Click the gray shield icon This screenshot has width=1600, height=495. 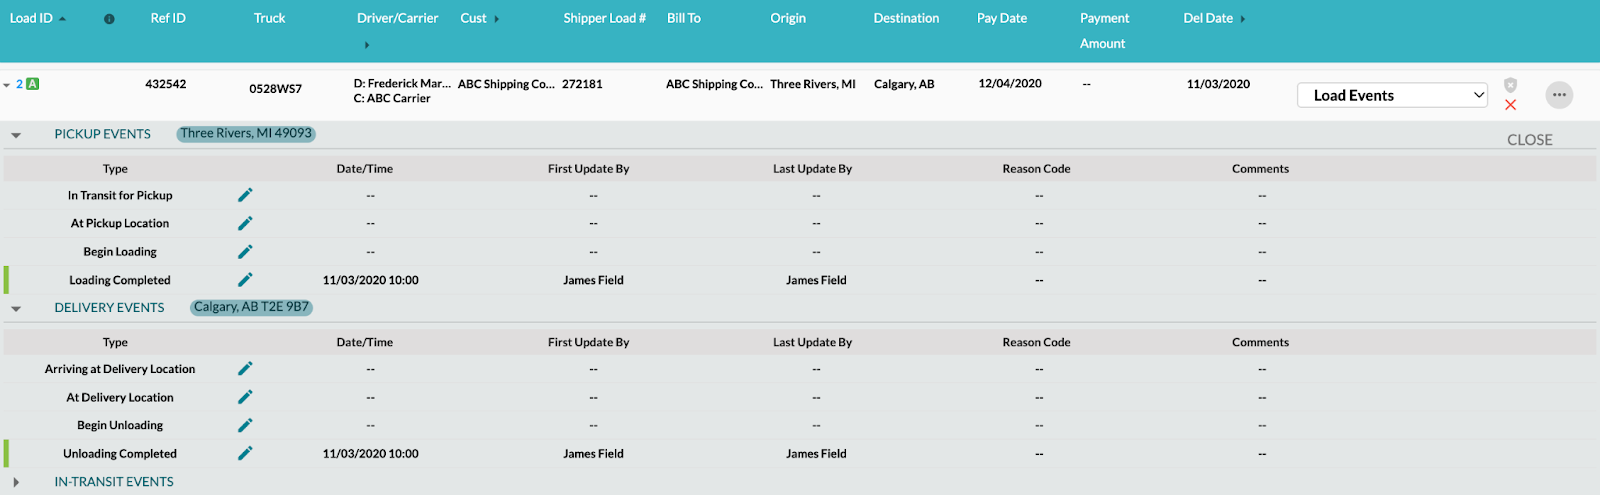pyautogui.click(x=1510, y=85)
